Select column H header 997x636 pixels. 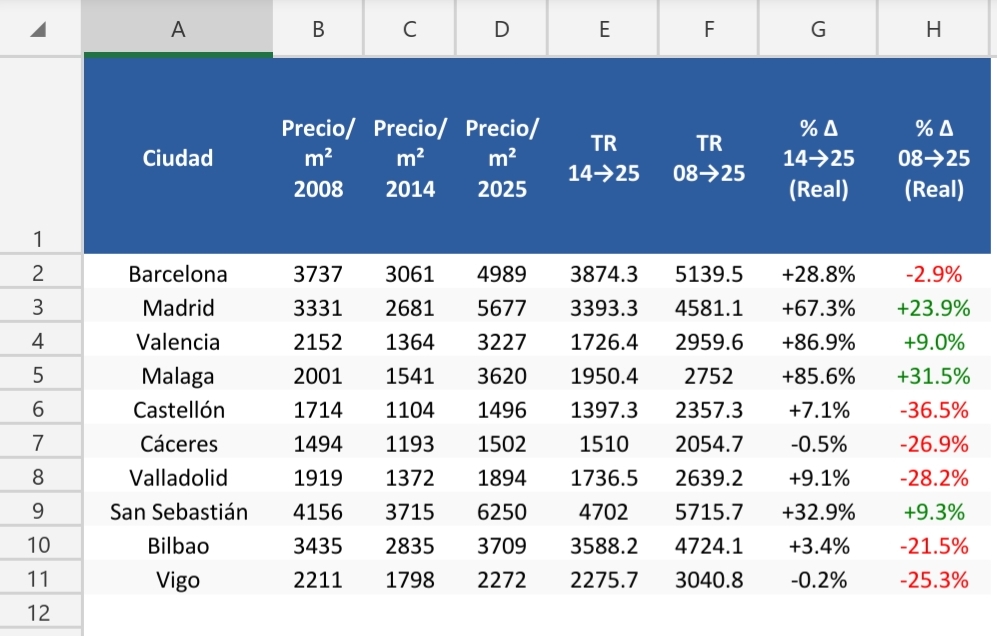[933, 30]
